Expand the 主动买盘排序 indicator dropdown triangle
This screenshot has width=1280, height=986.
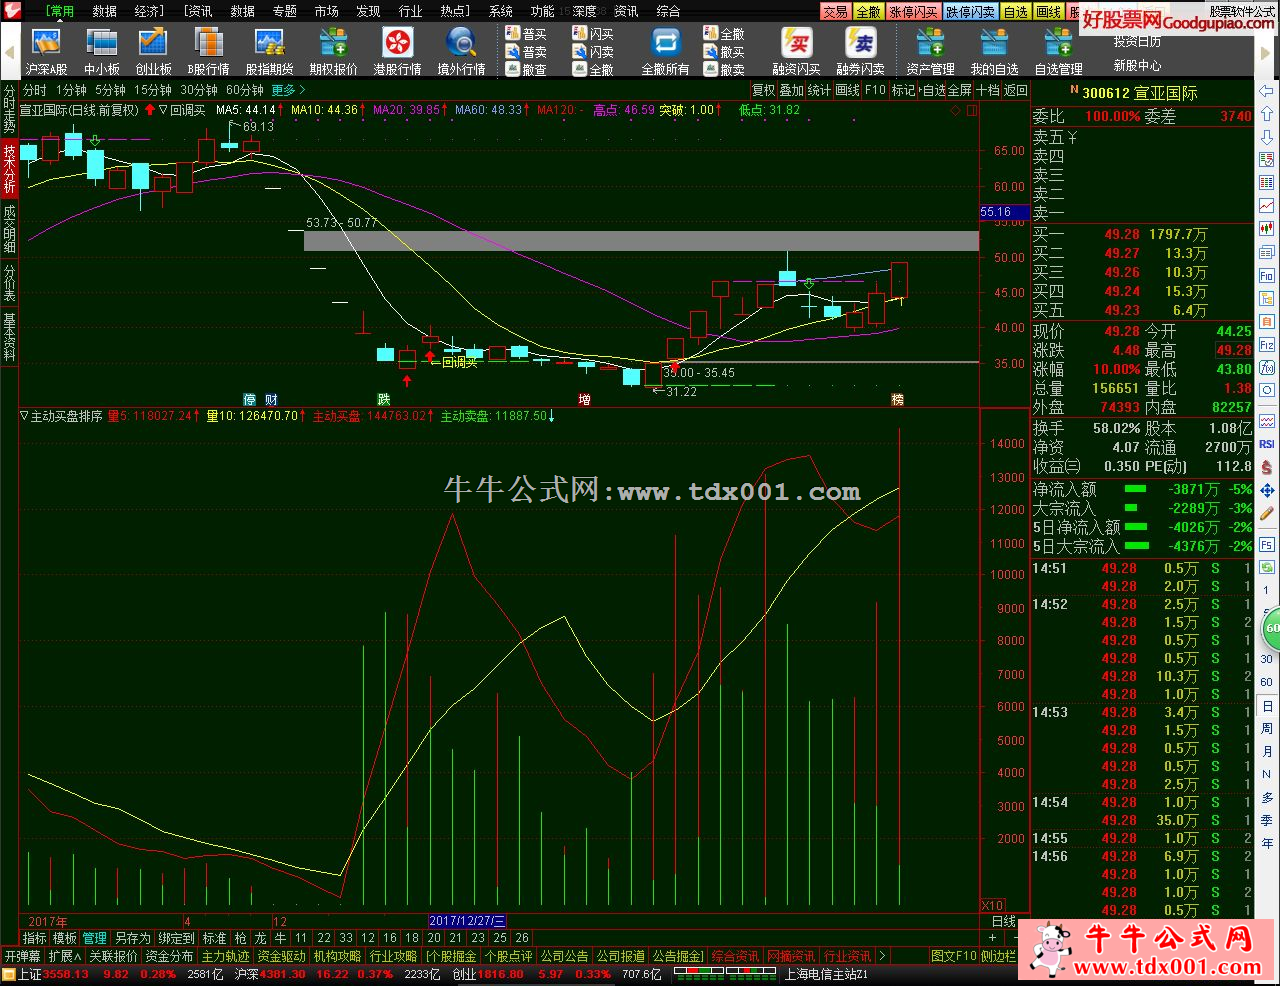point(25,416)
